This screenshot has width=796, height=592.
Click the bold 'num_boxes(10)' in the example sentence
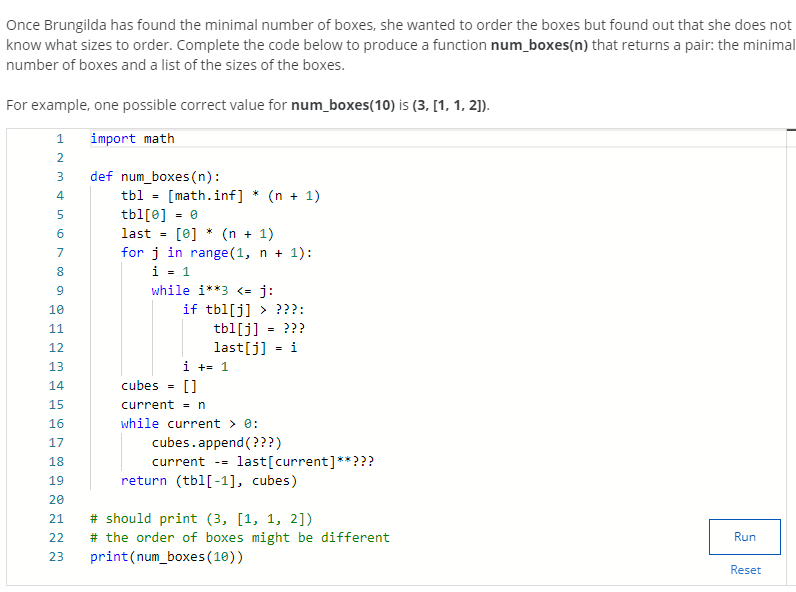click(343, 105)
